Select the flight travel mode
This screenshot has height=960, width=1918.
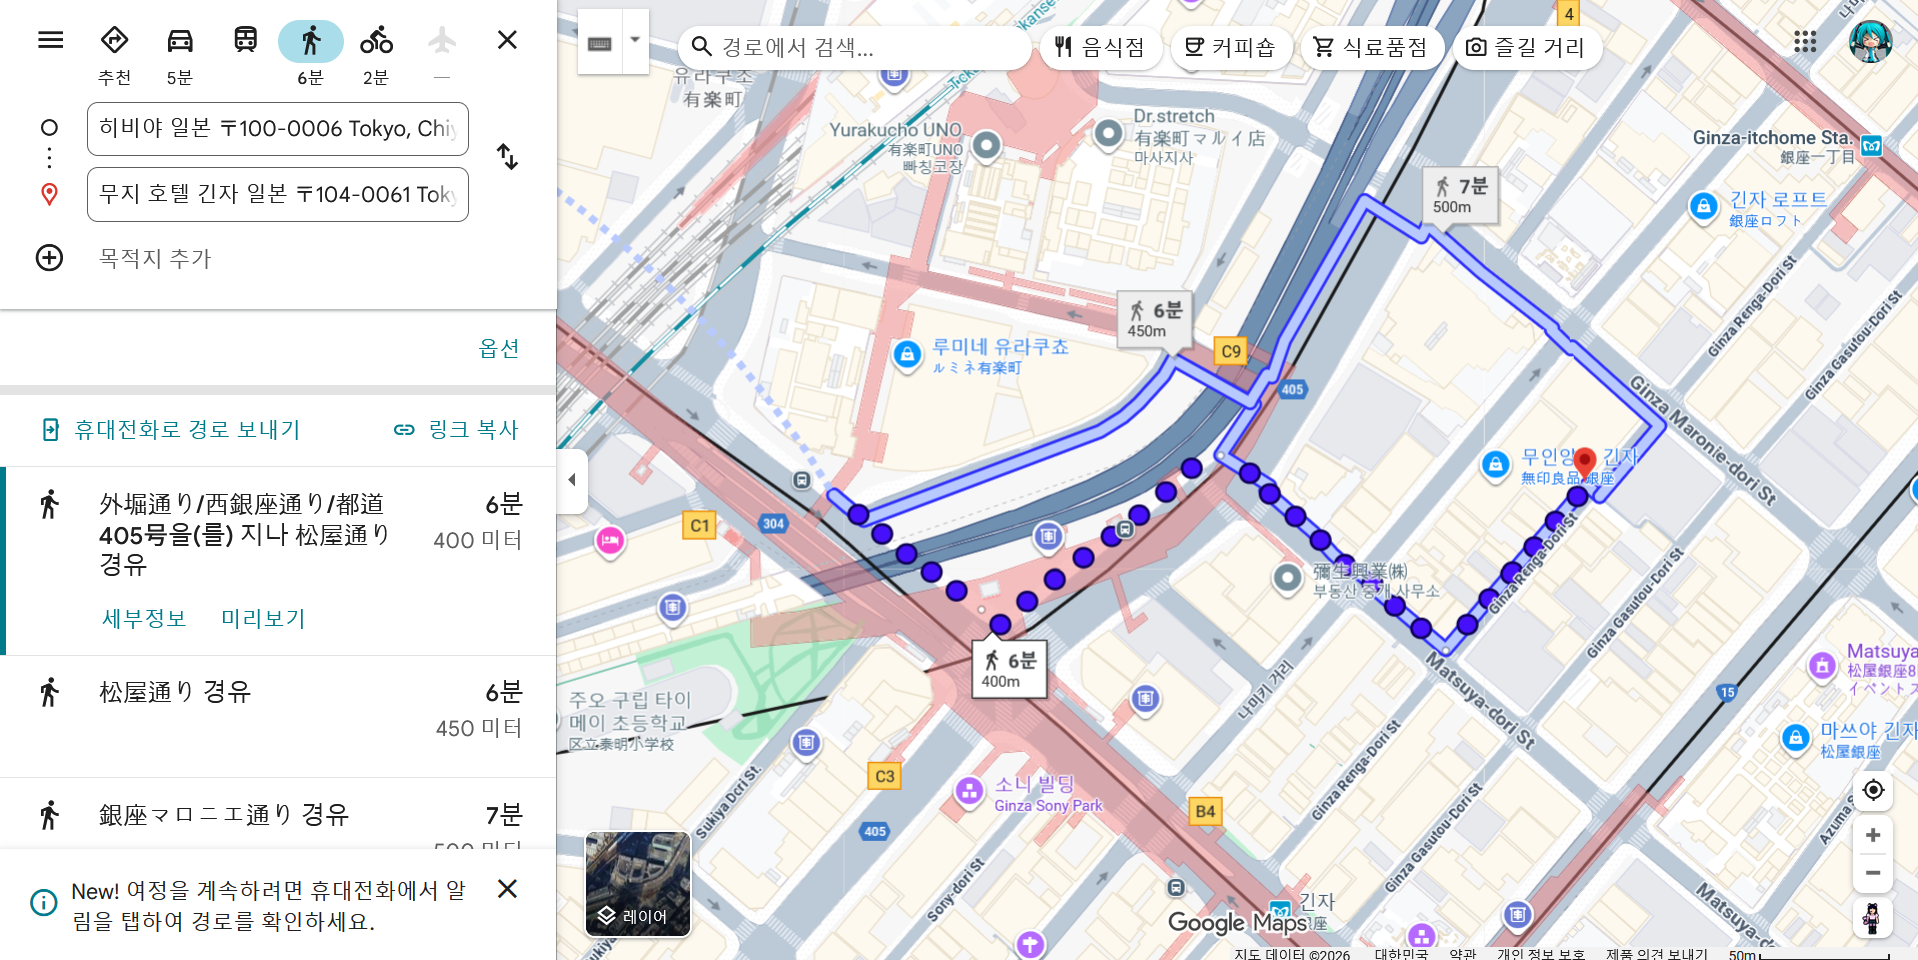tap(441, 53)
